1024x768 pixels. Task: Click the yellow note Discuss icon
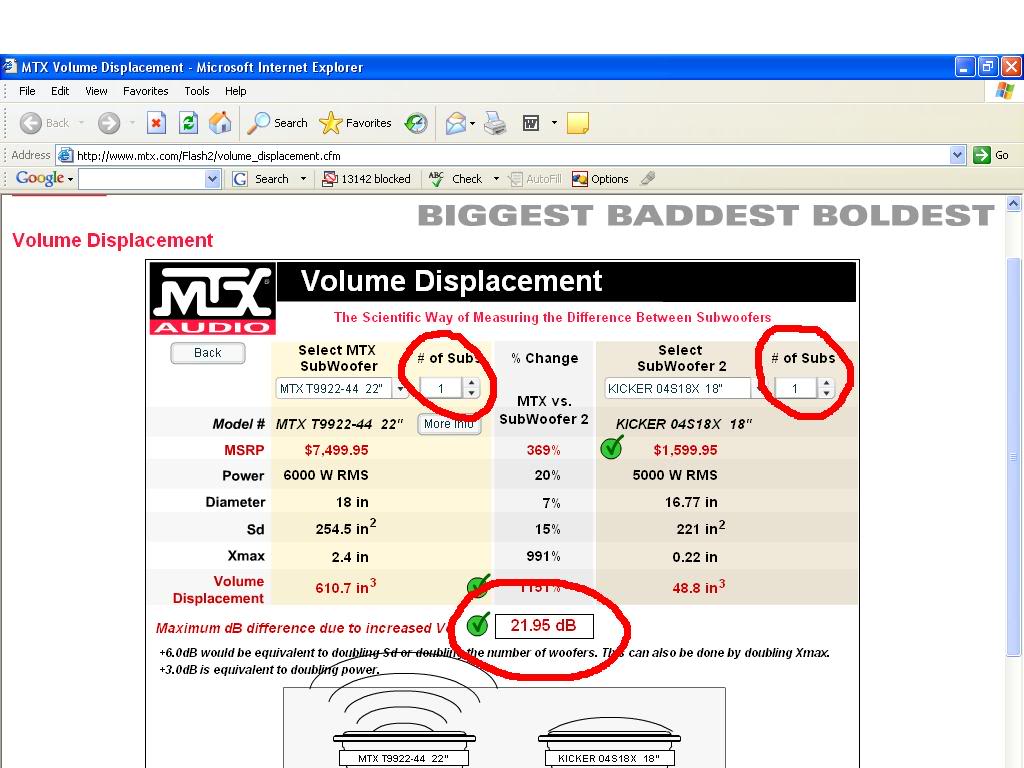tap(577, 123)
